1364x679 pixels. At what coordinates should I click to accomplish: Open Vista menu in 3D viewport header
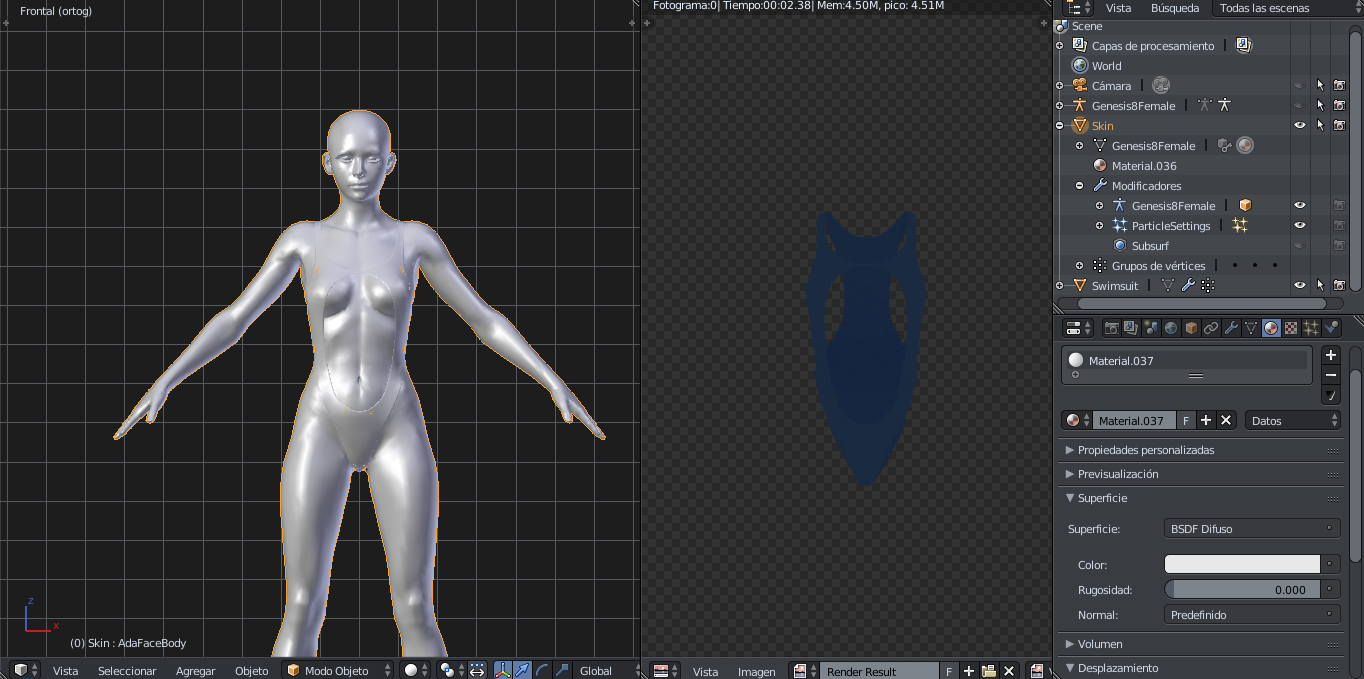click(x=66, y=671)
